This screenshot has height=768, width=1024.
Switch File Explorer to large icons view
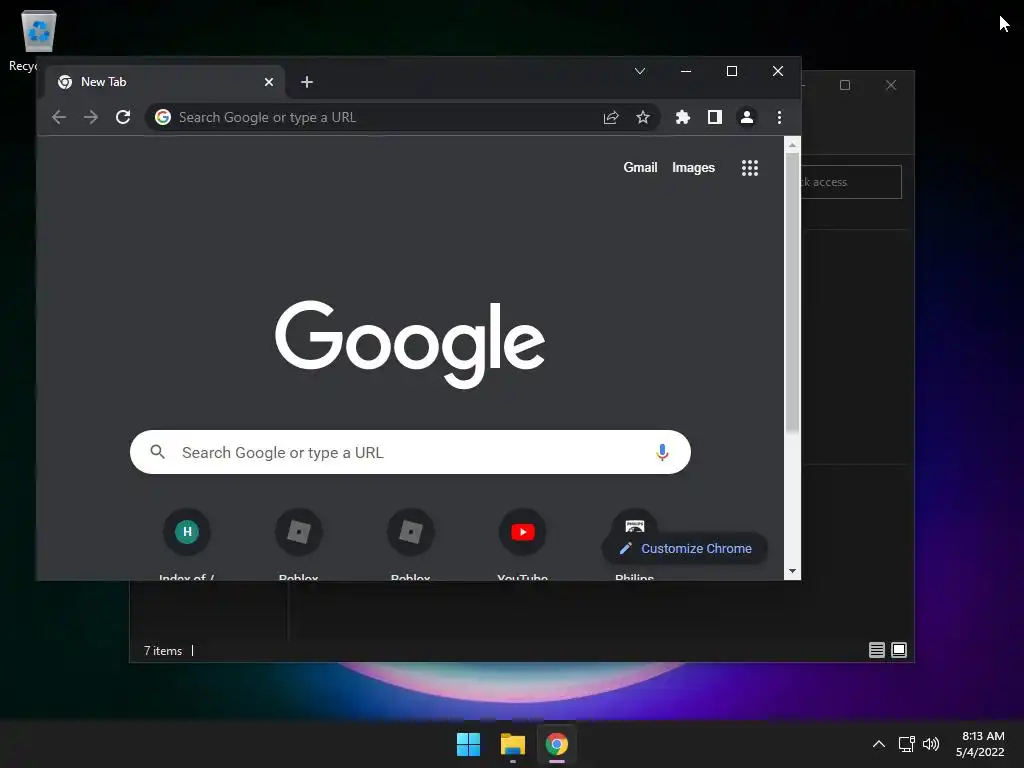[x=899, y=650]
